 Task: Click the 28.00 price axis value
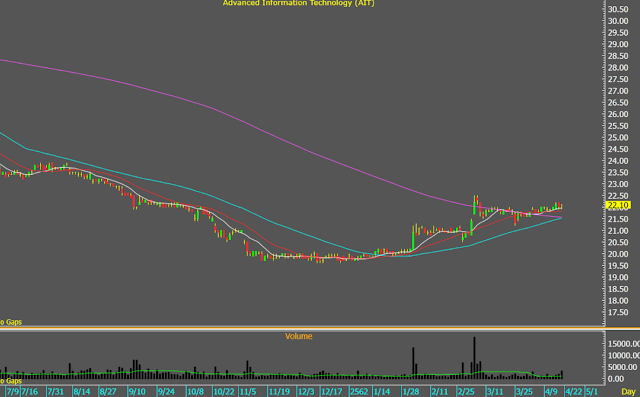[618, 68]
